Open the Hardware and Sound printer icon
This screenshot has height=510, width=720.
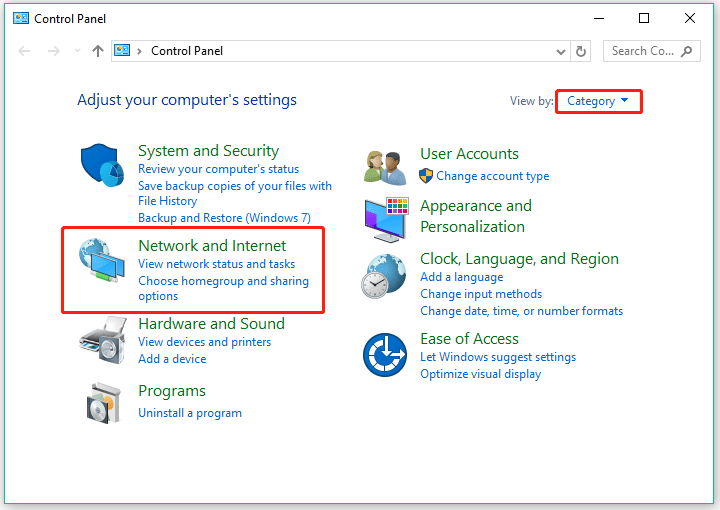point(103,340)
